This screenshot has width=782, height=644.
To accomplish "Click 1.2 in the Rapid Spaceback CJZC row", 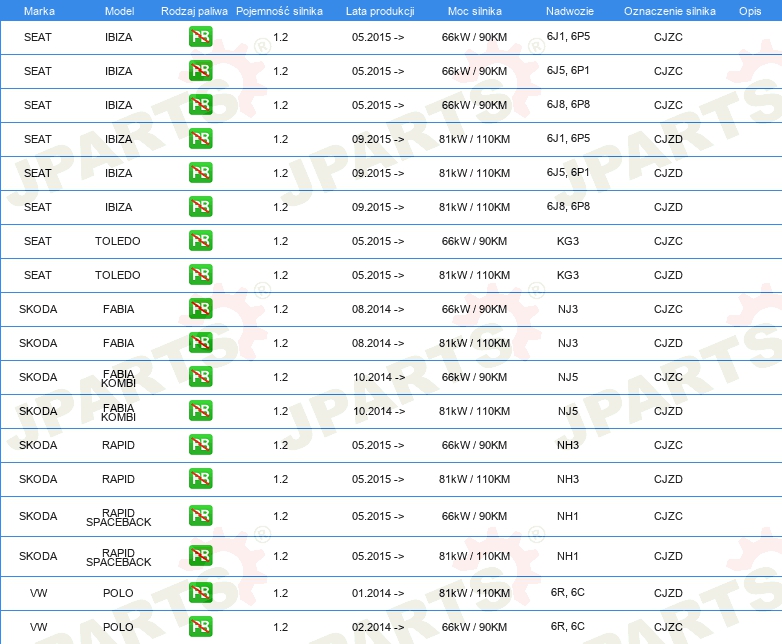I will pyautogui.click(x=280, y=516).
